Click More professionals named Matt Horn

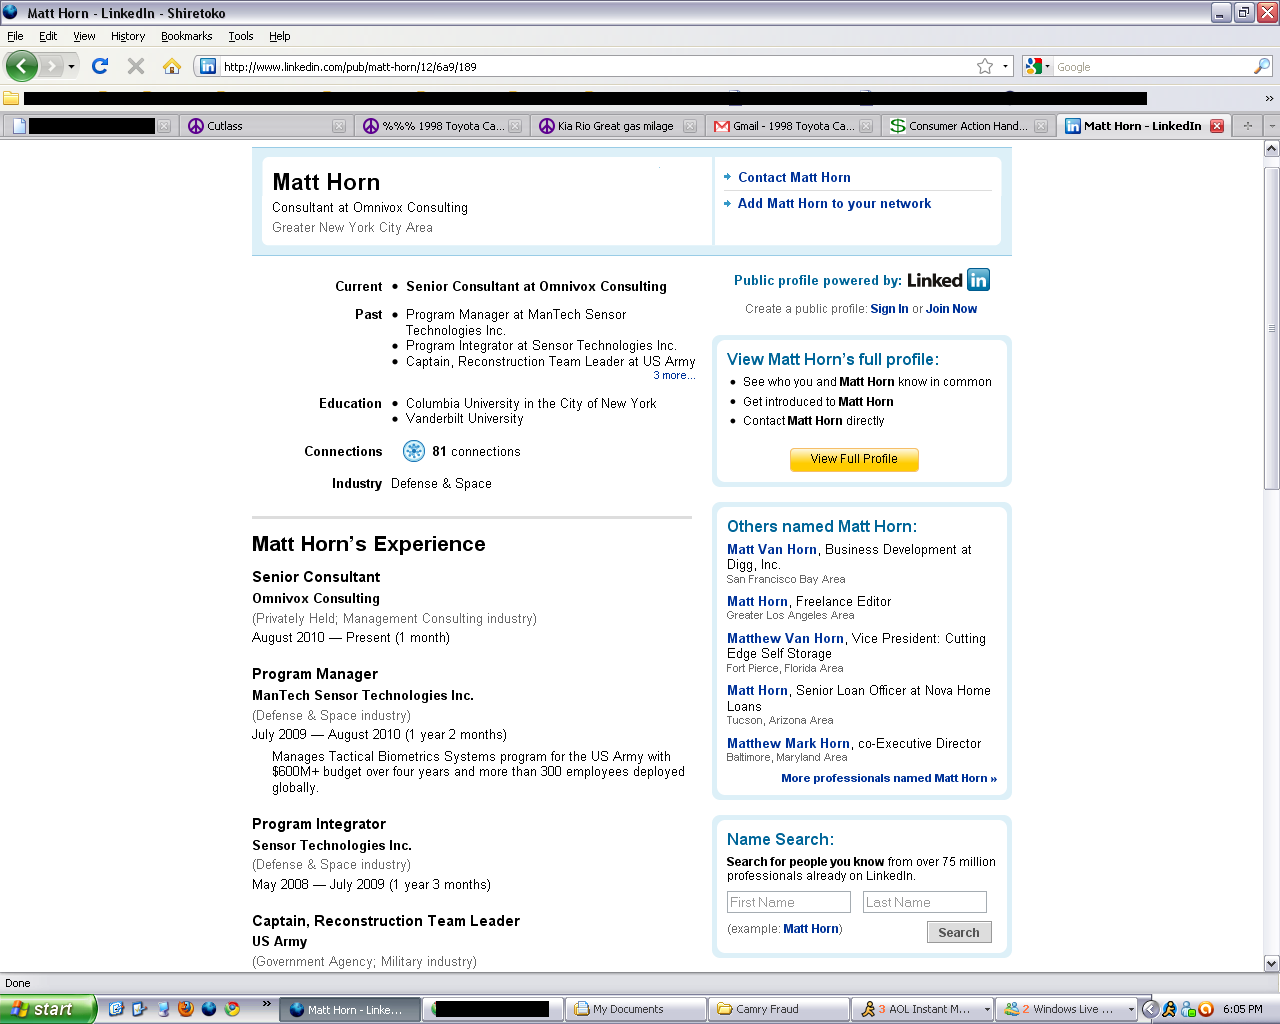889,778
